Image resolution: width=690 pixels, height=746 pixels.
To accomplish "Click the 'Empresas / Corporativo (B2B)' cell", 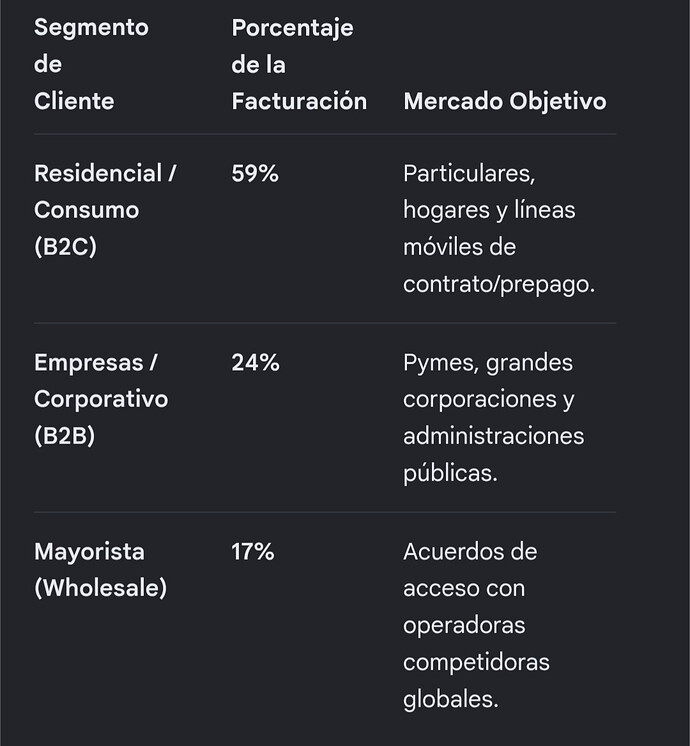I will pos(101,399).
